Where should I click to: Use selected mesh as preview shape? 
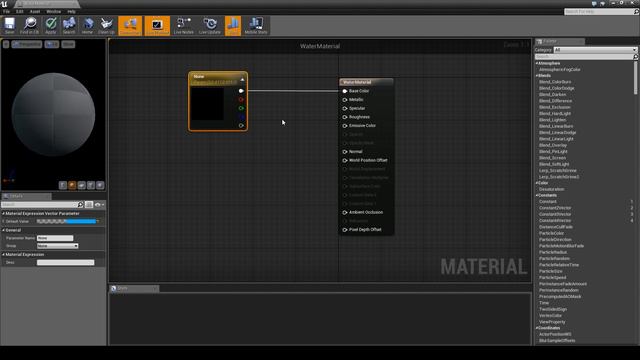click(100, 185)
